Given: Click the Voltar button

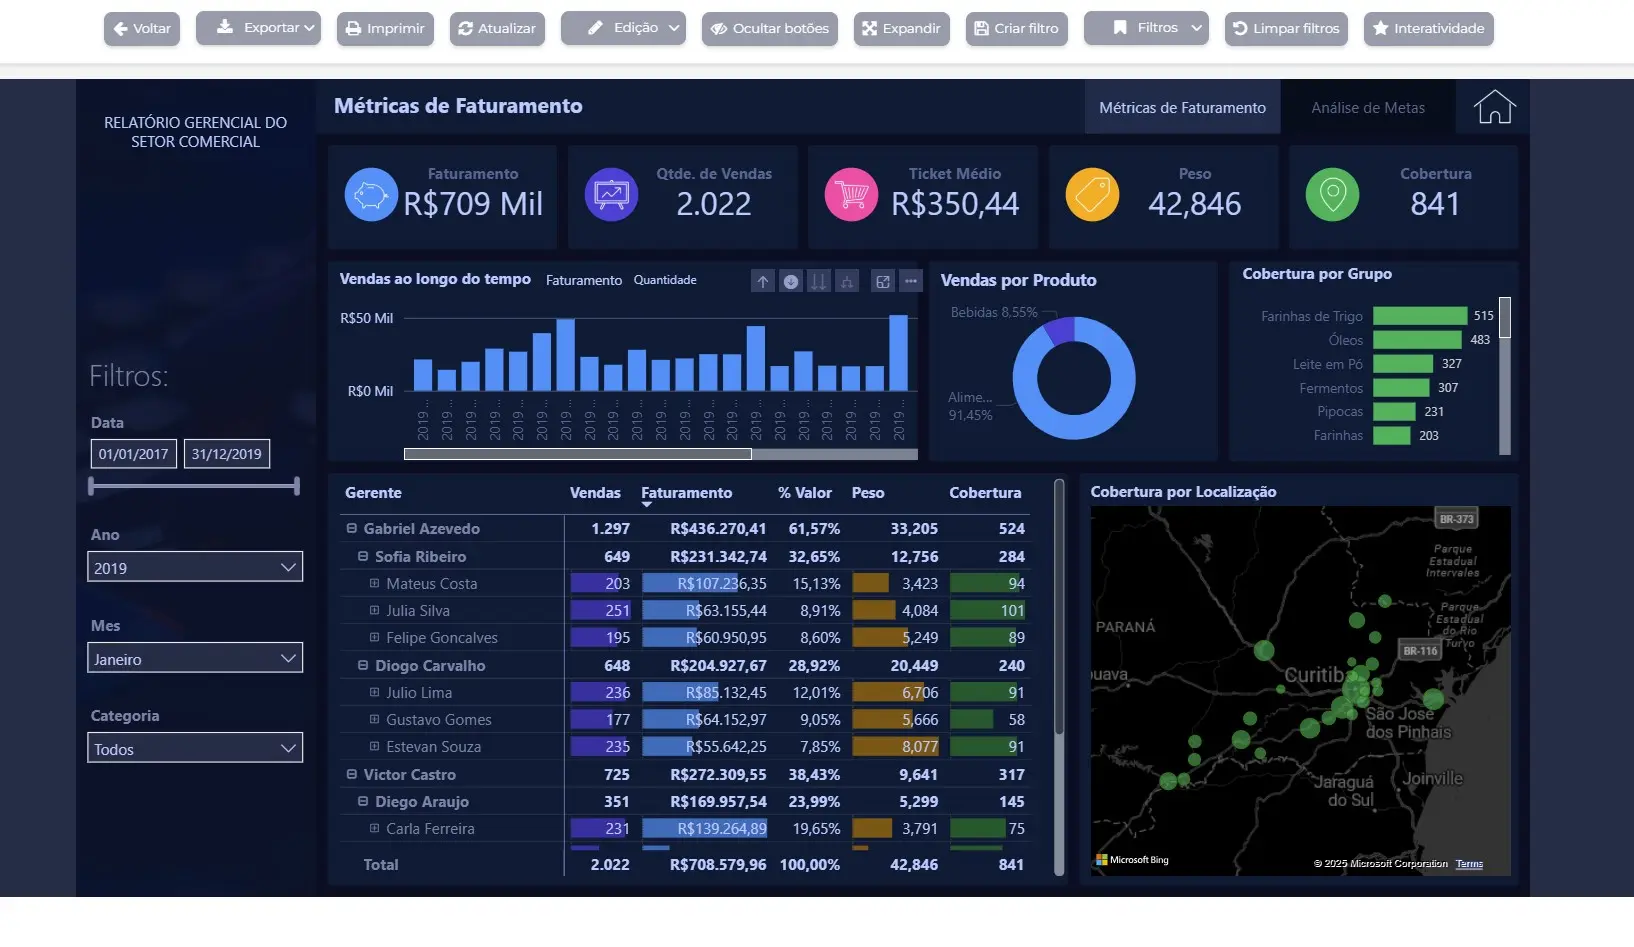Looking at the screenshot, I should [141, 28].
